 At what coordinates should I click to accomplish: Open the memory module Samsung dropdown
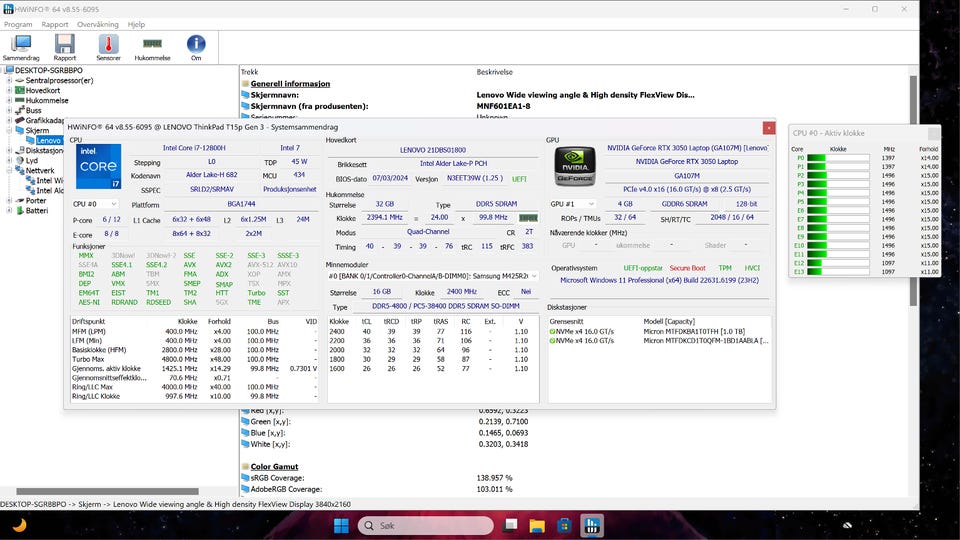[433, 276]
